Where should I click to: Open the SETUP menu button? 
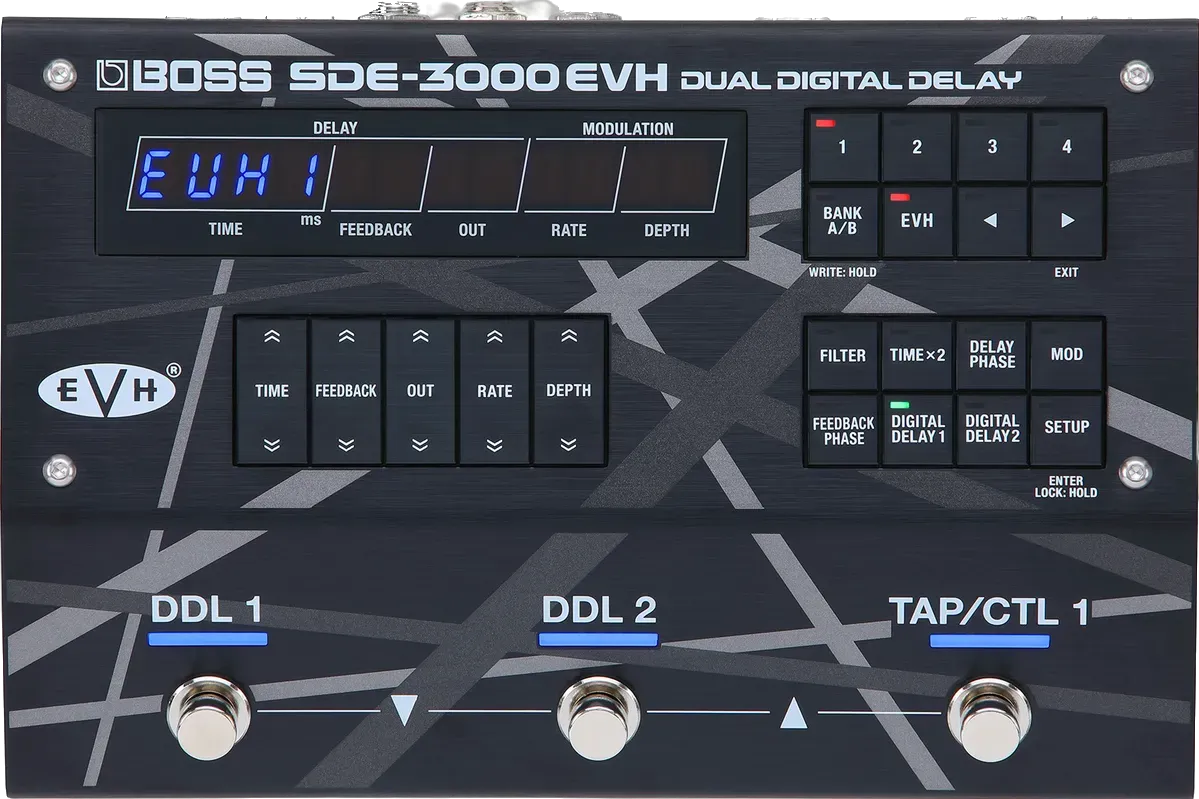(1067, 429)
